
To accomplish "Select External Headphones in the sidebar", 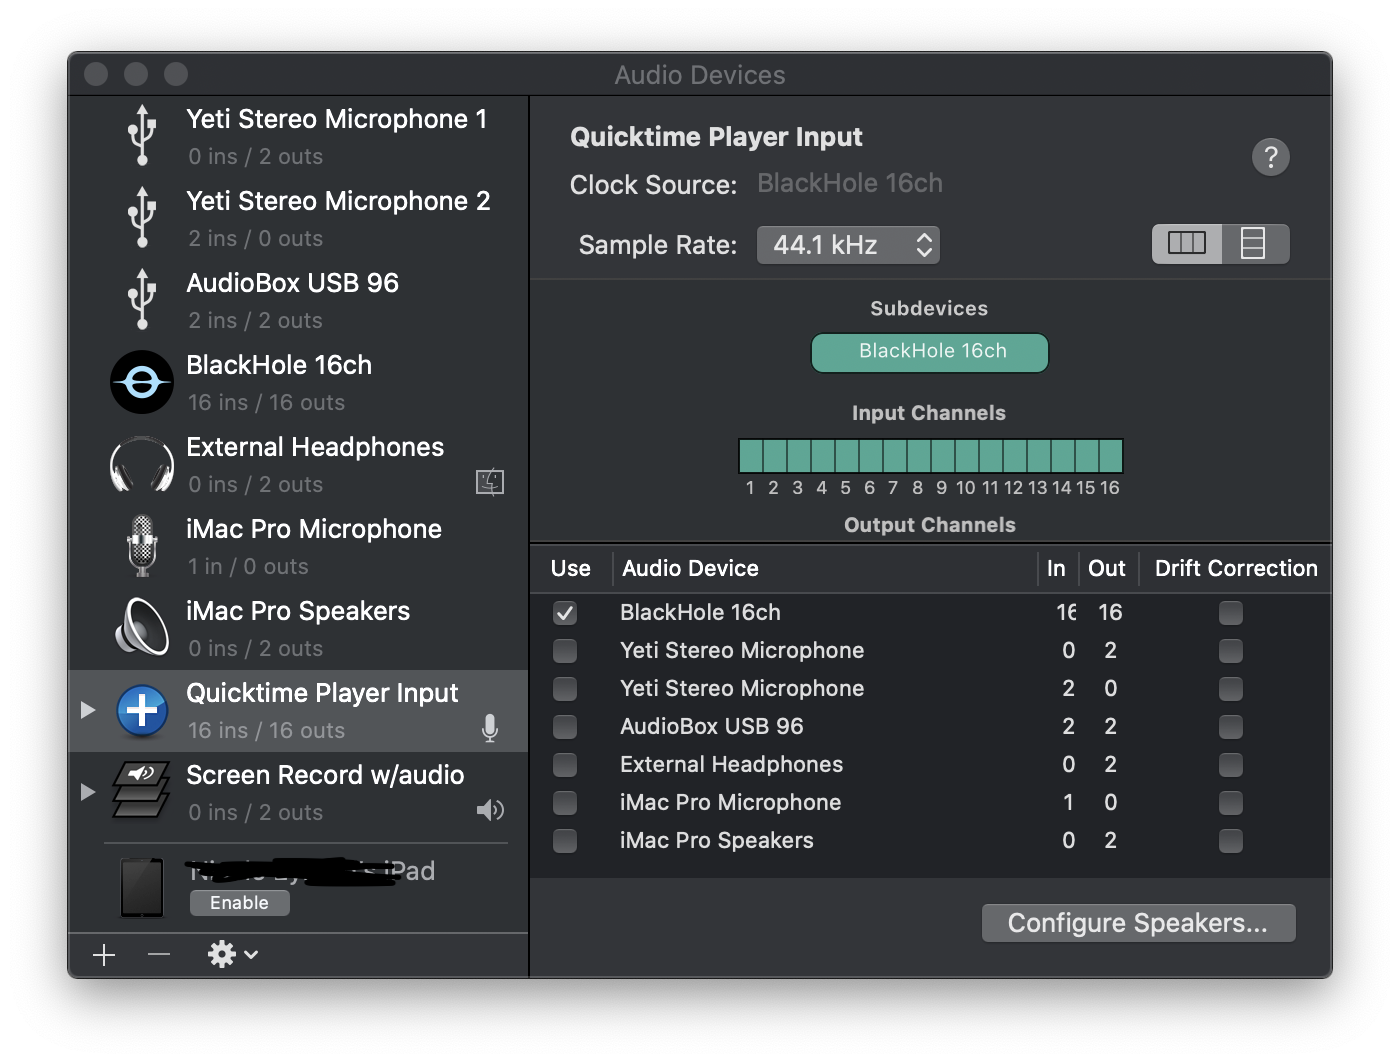I will coord(298,464).
